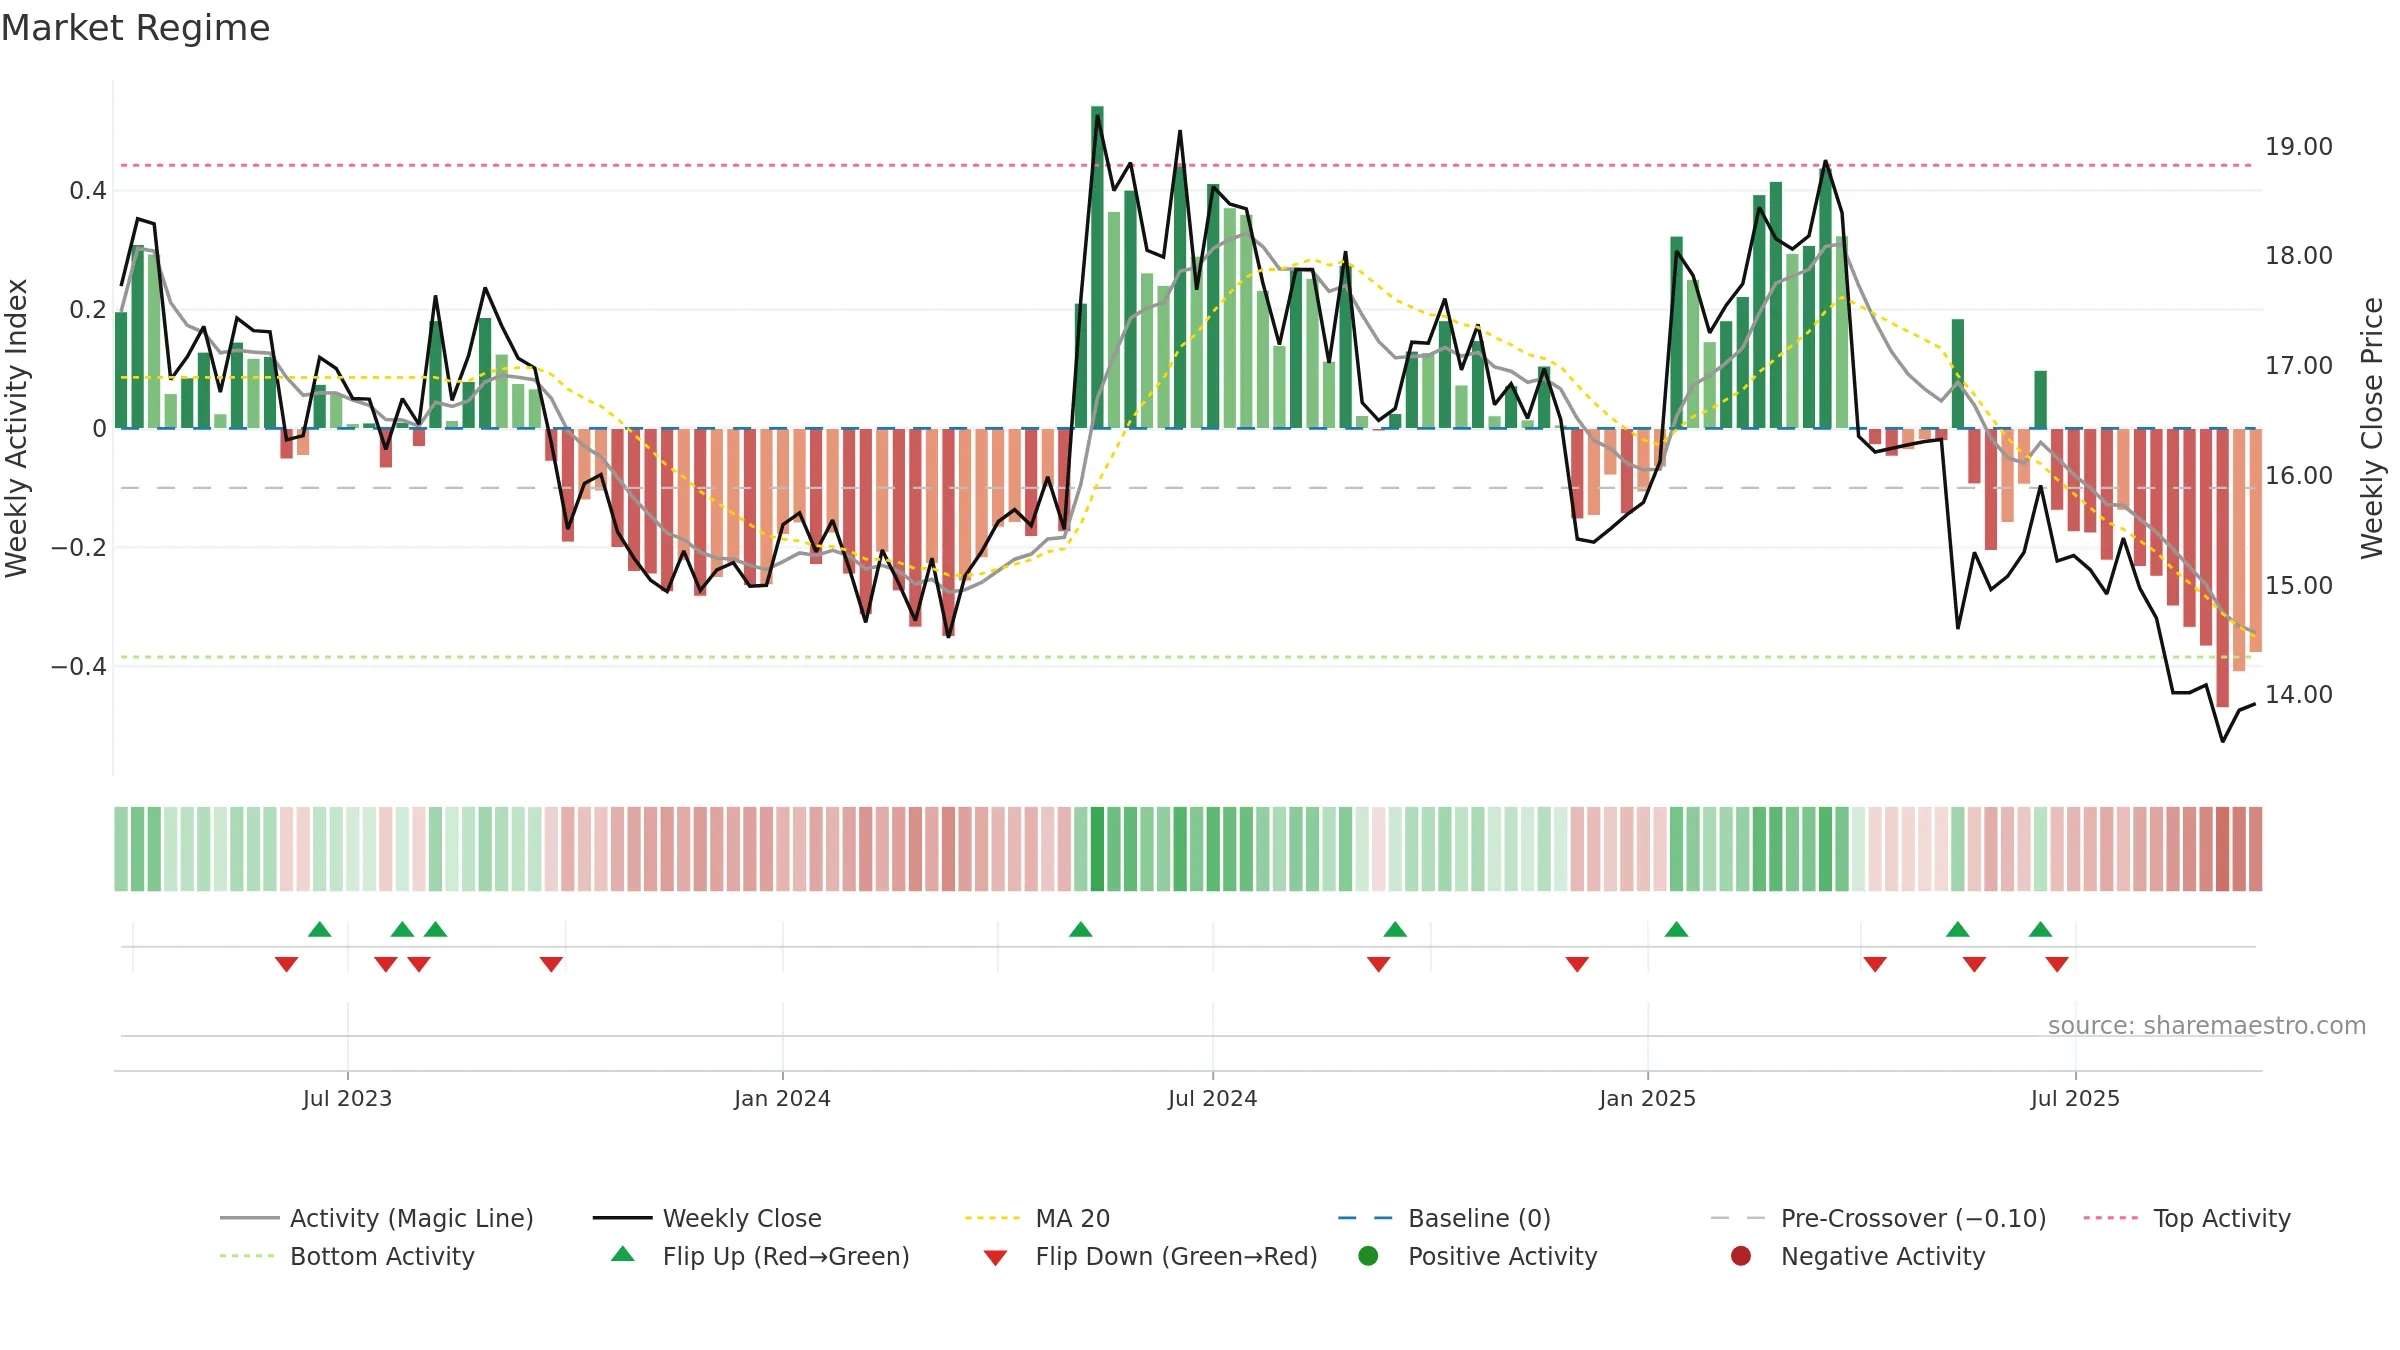Click the −0.4 tick on the left axis

[79, 666]
